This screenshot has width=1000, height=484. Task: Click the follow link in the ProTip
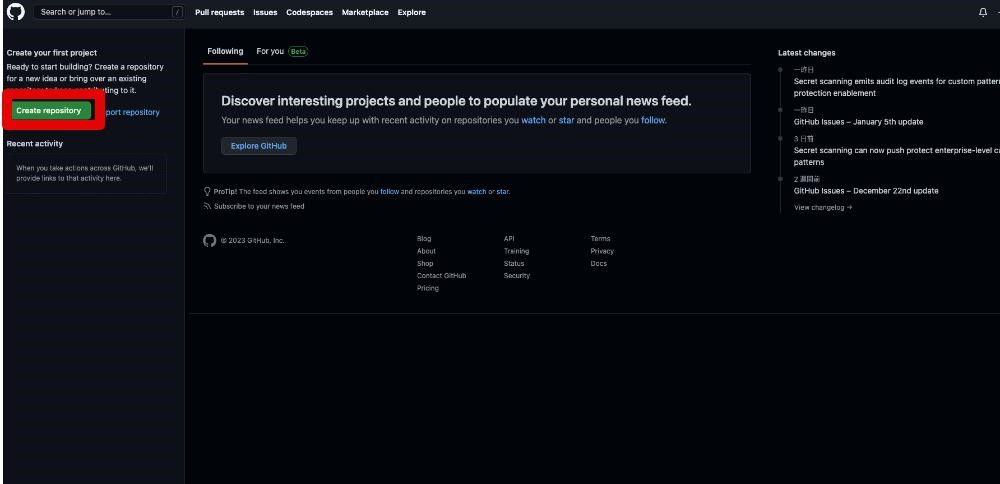pos(390,191)
